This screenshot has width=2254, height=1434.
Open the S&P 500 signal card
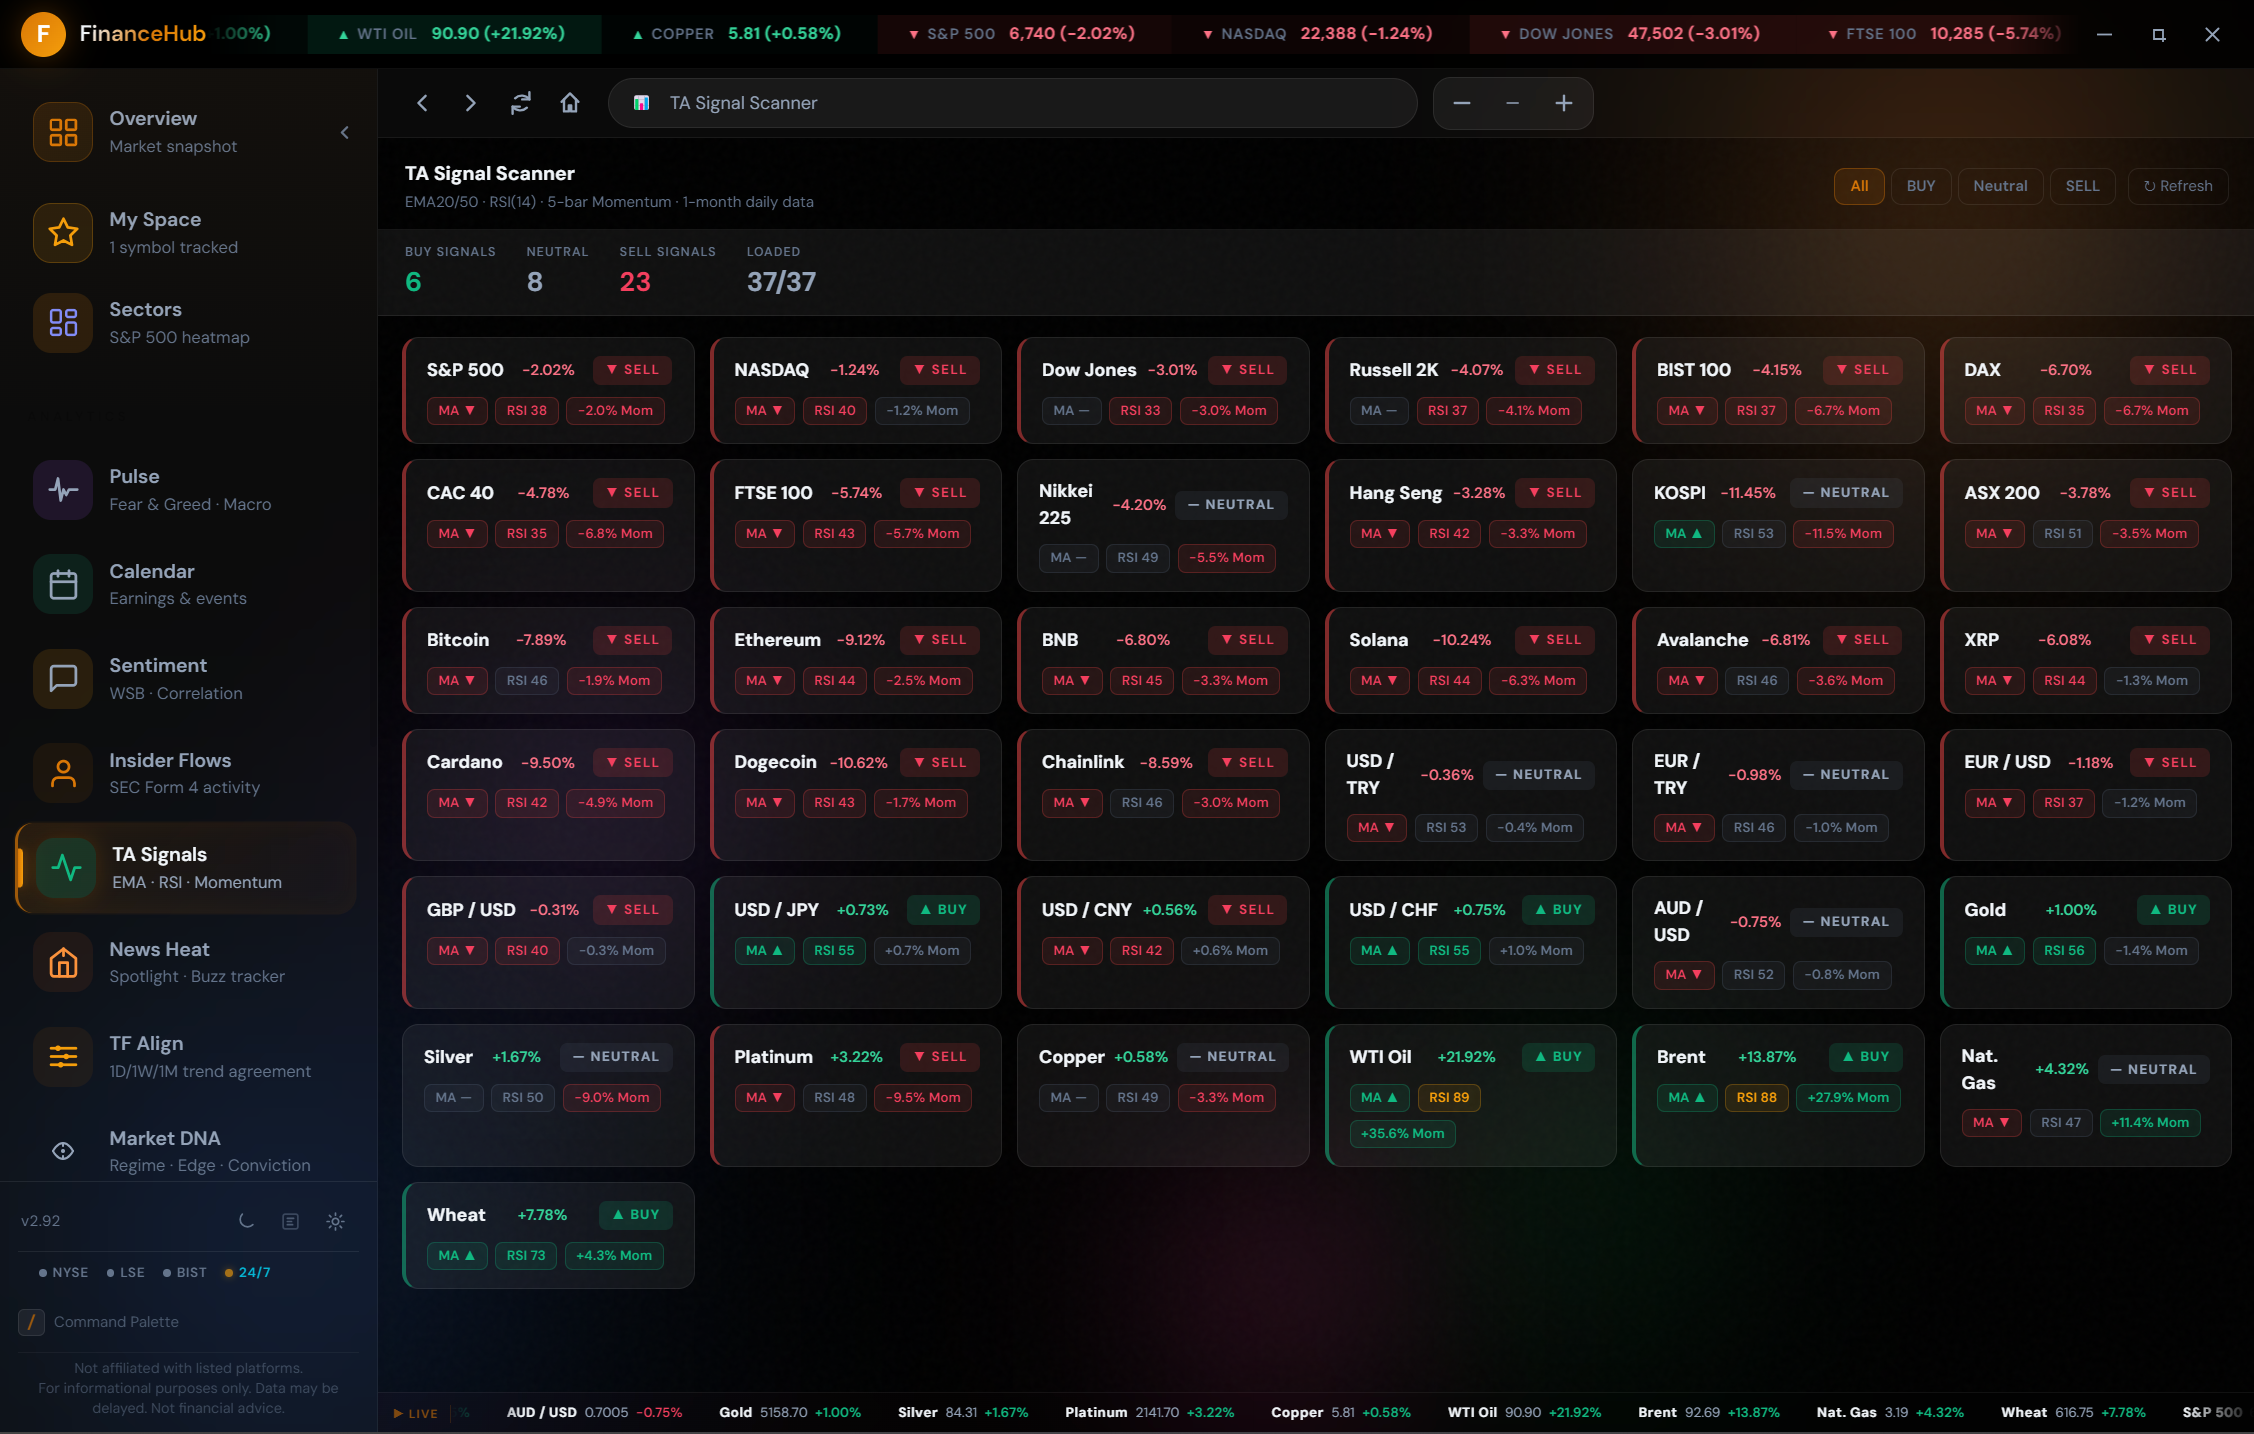click(548, 390)
